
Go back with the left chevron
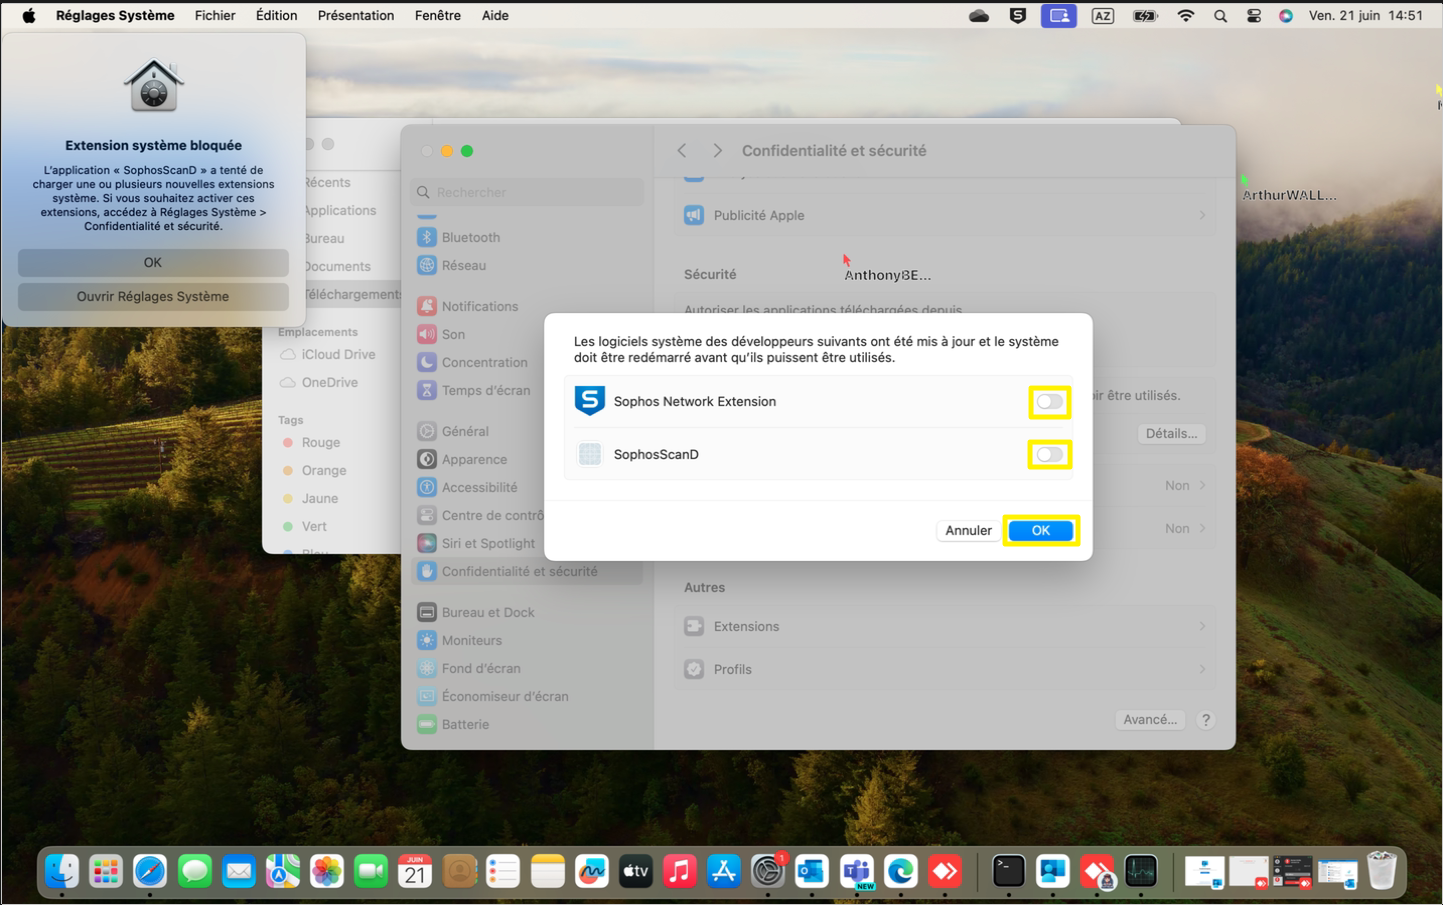(x=682, y=150)
